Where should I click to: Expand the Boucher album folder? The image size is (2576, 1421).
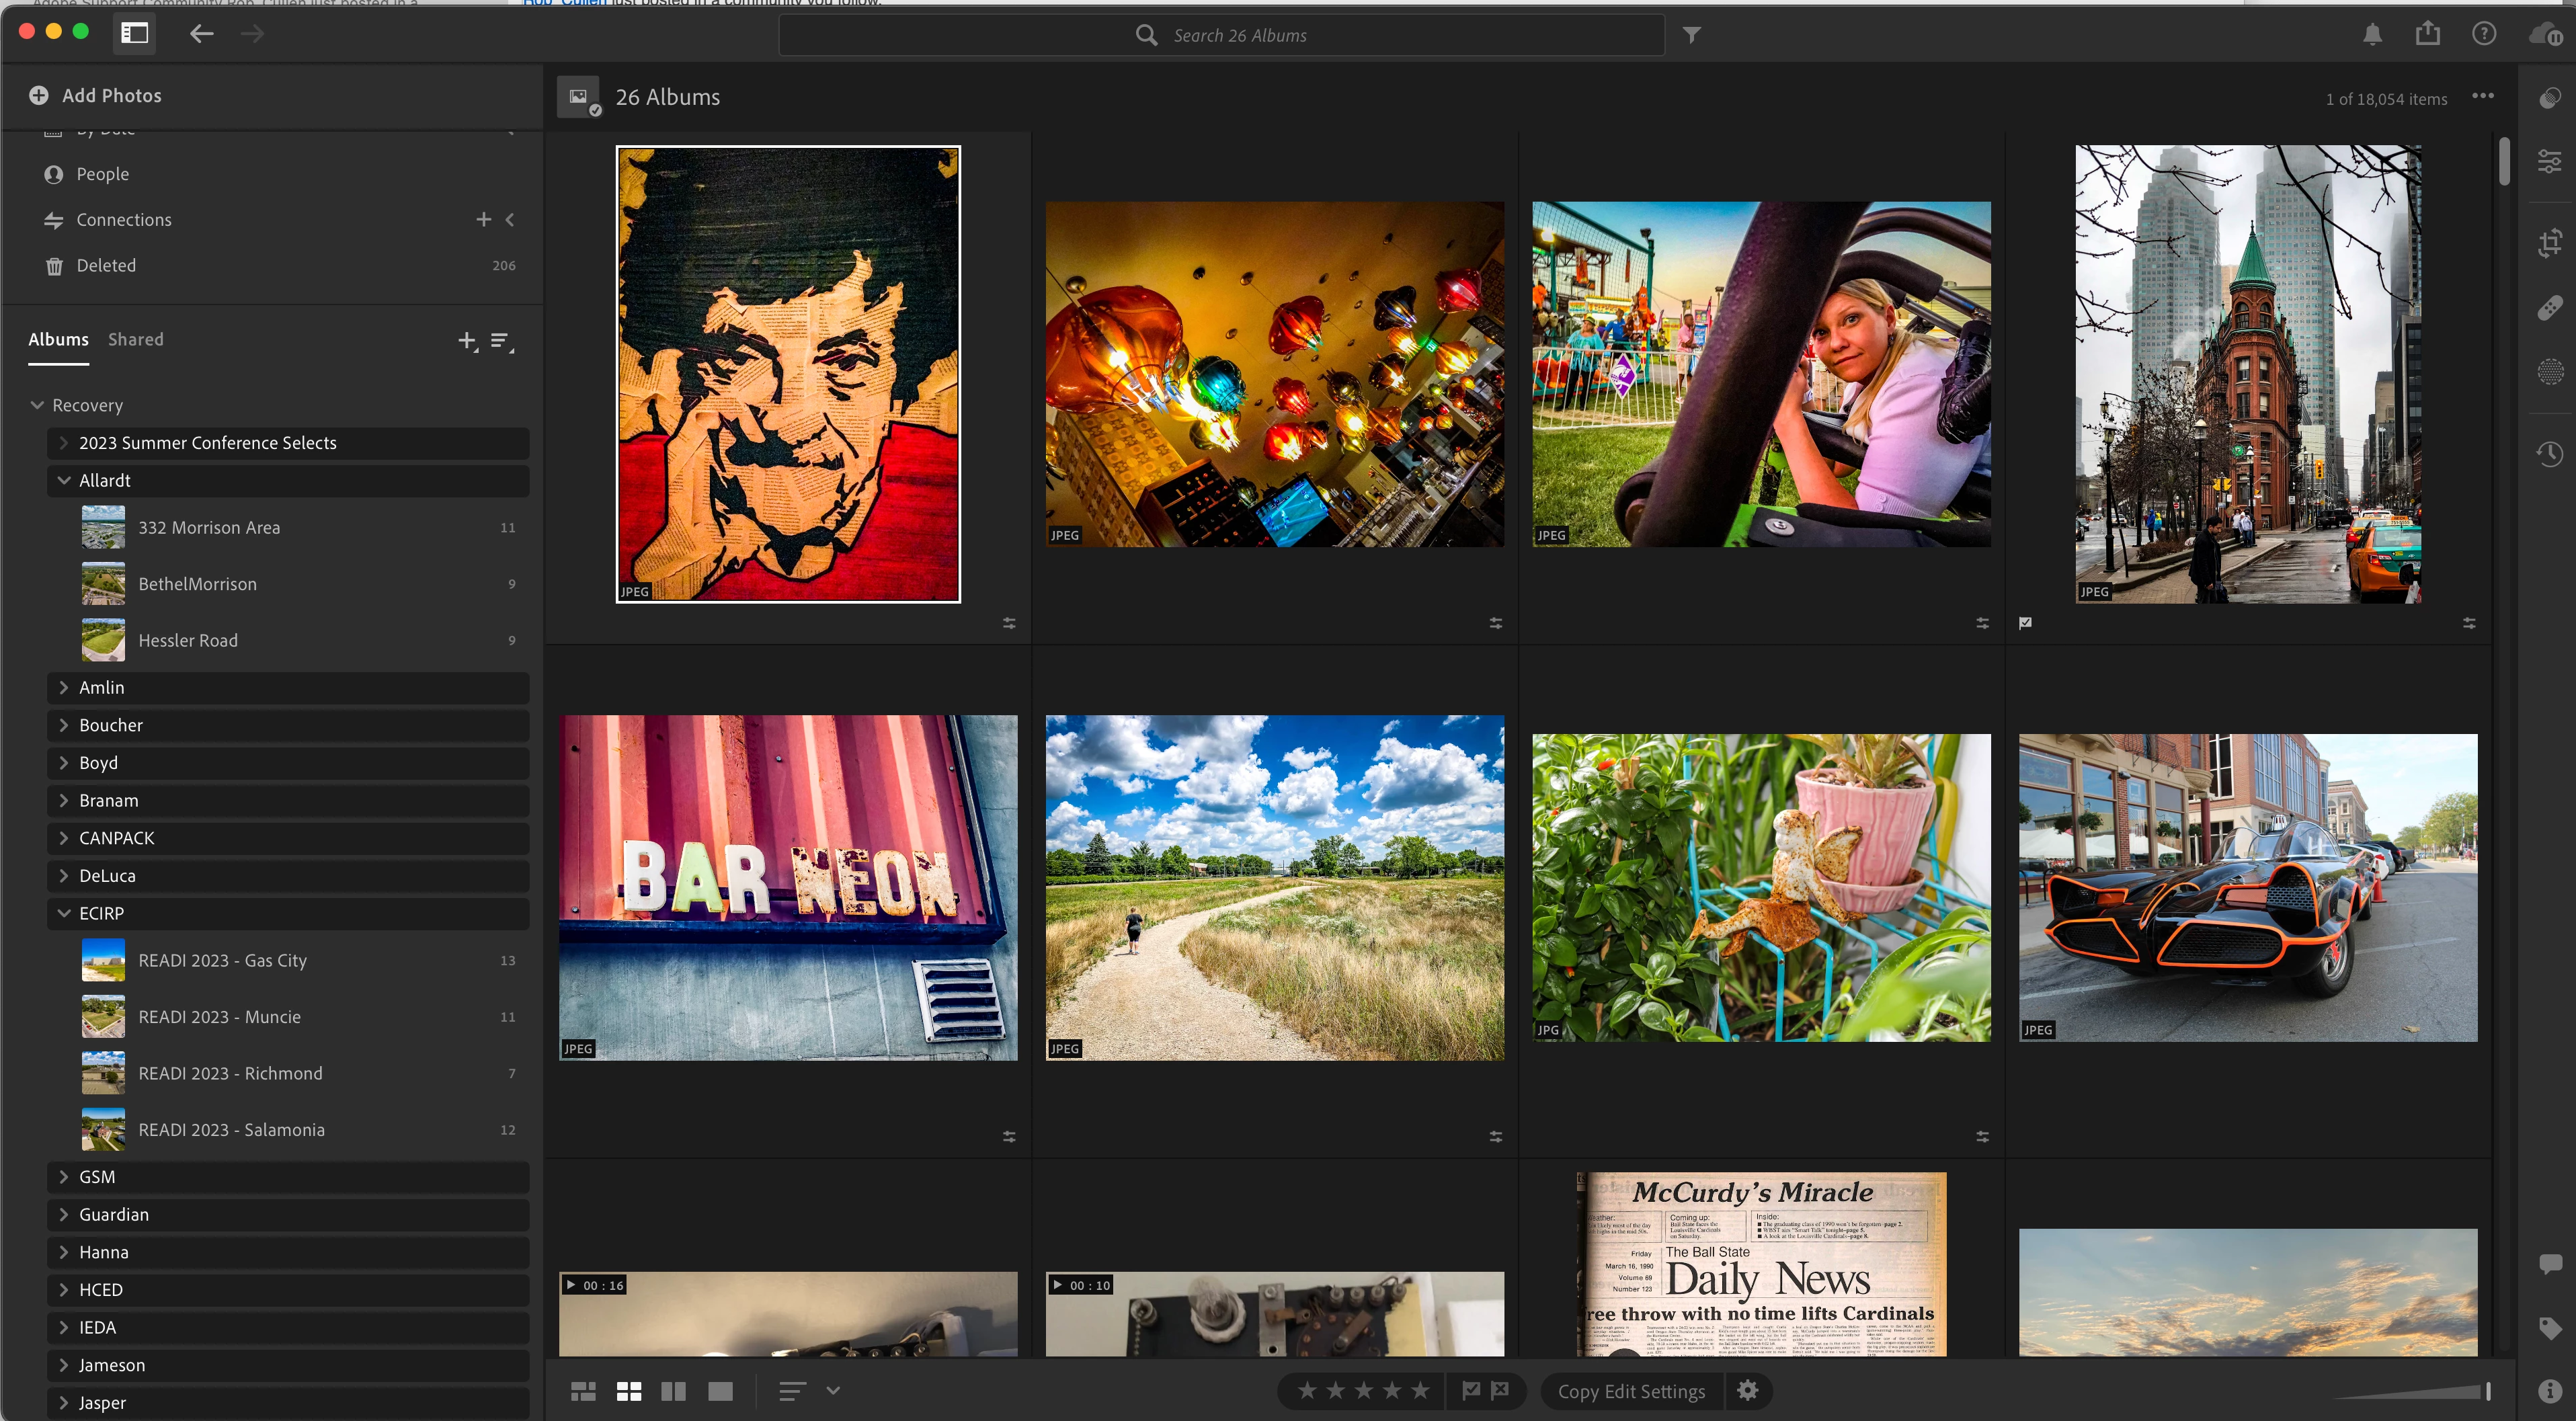(64, 725)
